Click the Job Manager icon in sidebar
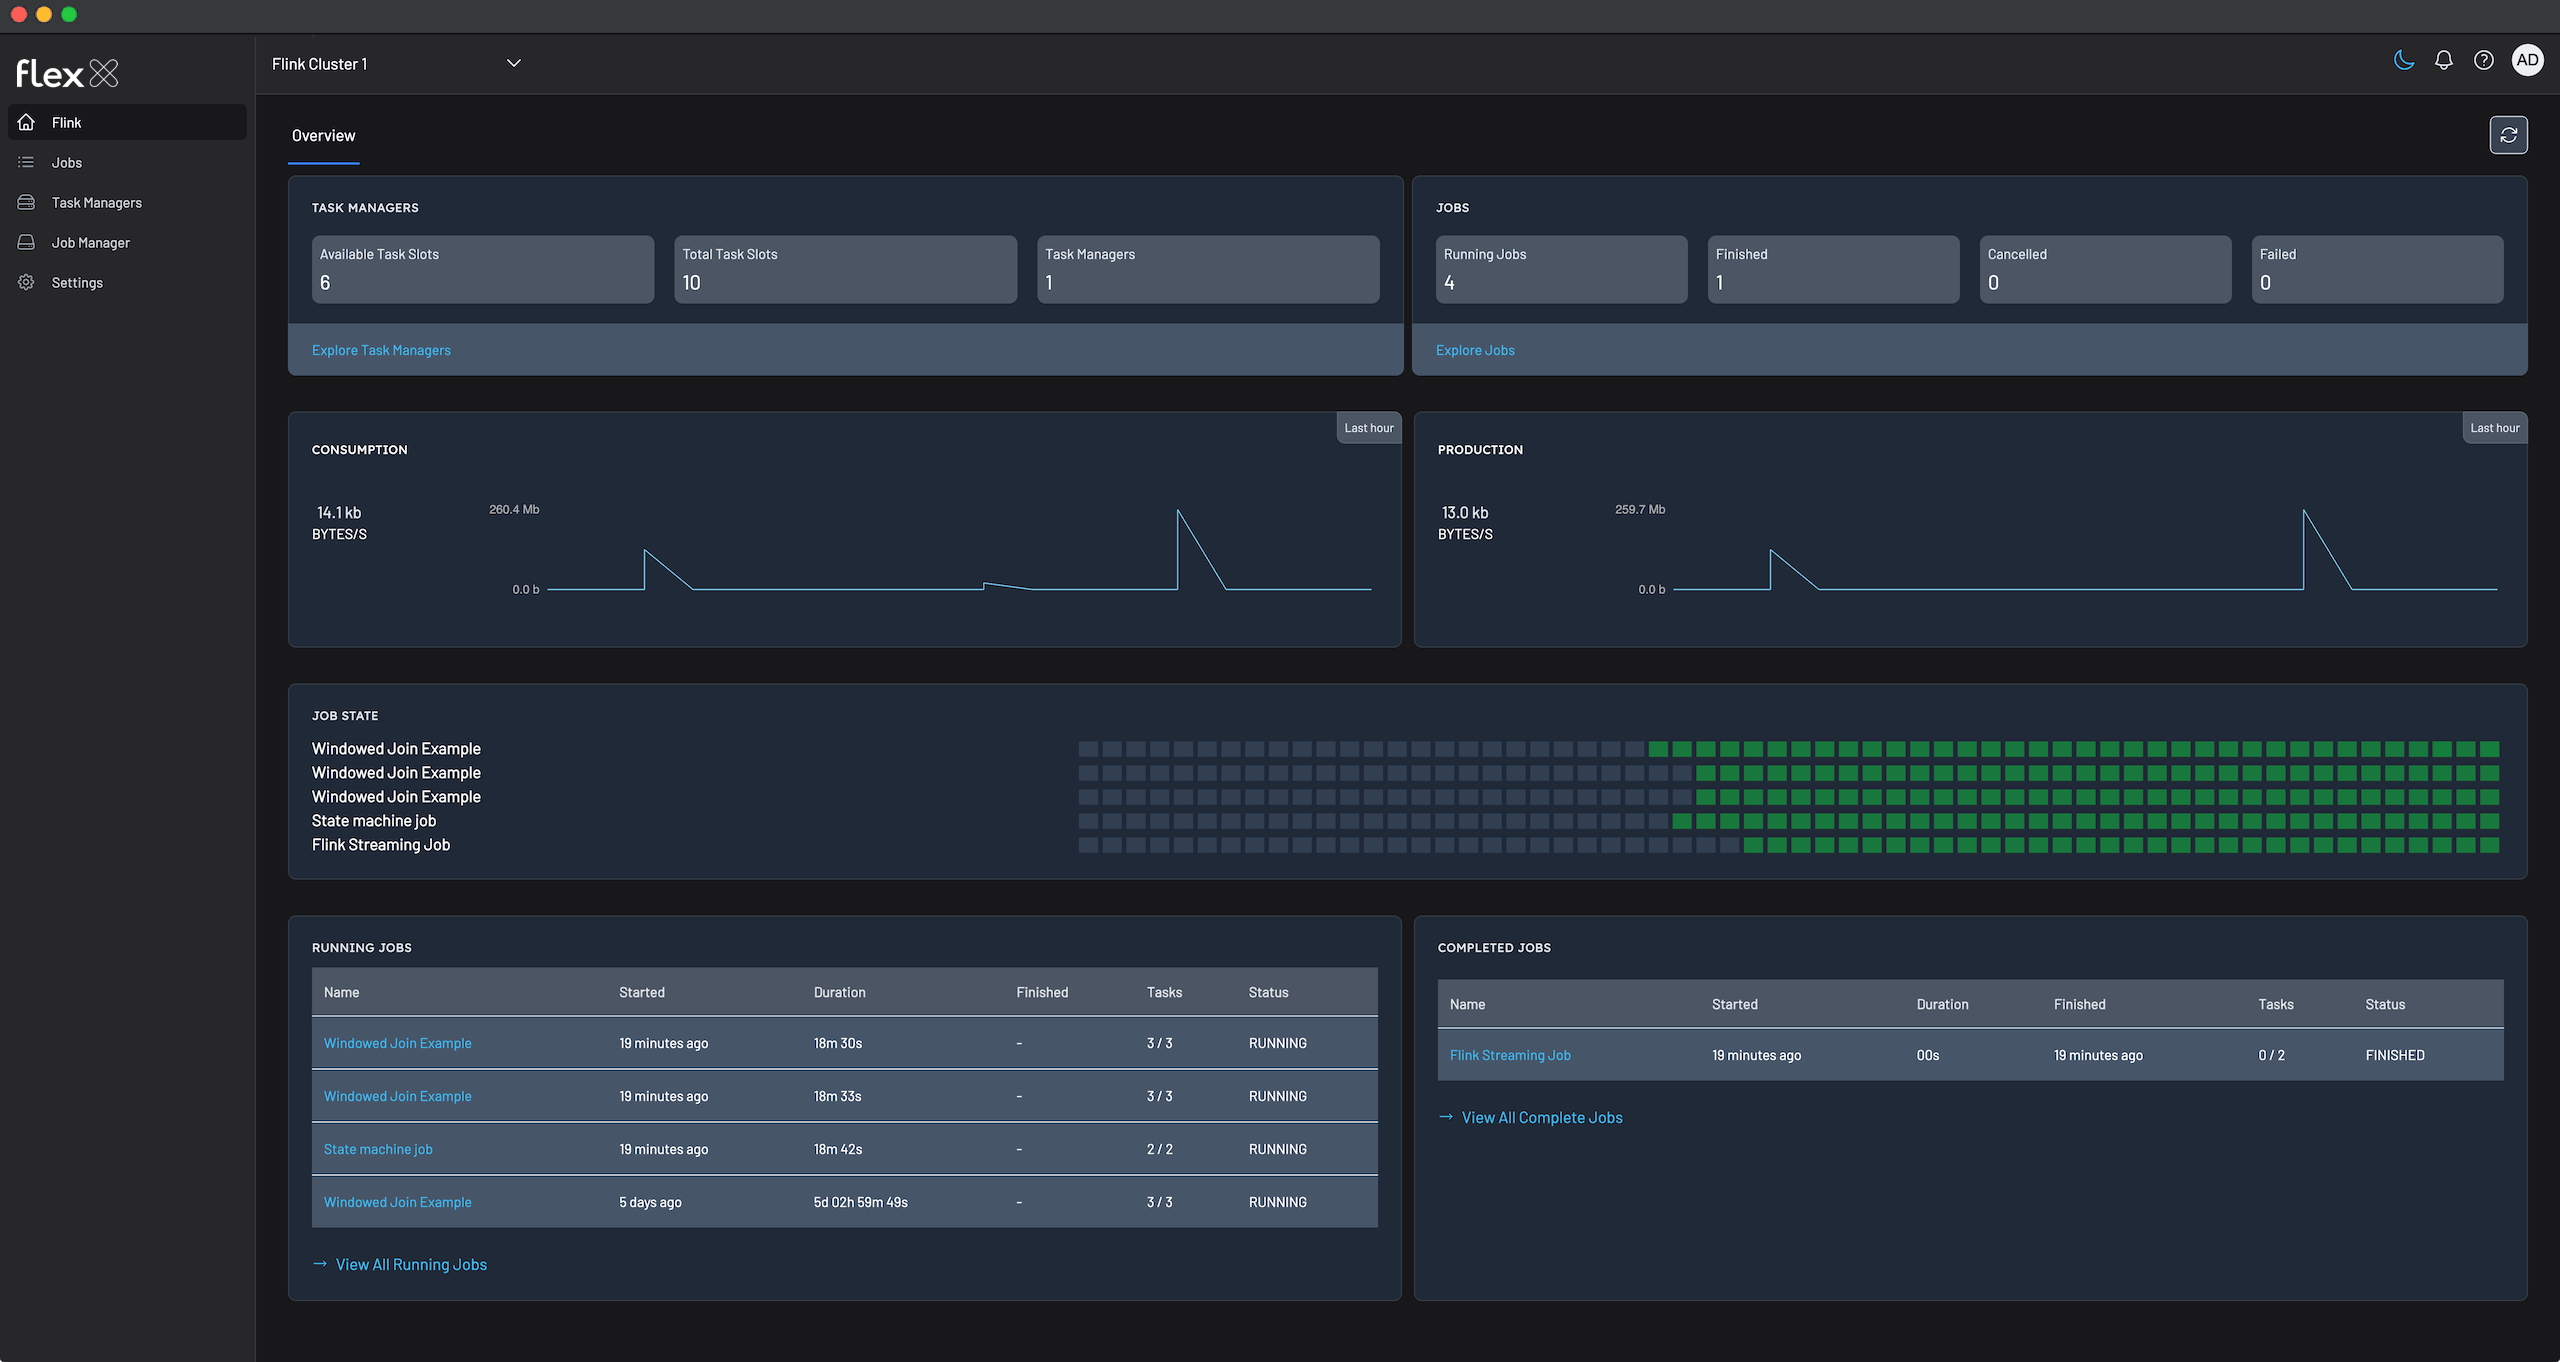 tap(27, 242)
